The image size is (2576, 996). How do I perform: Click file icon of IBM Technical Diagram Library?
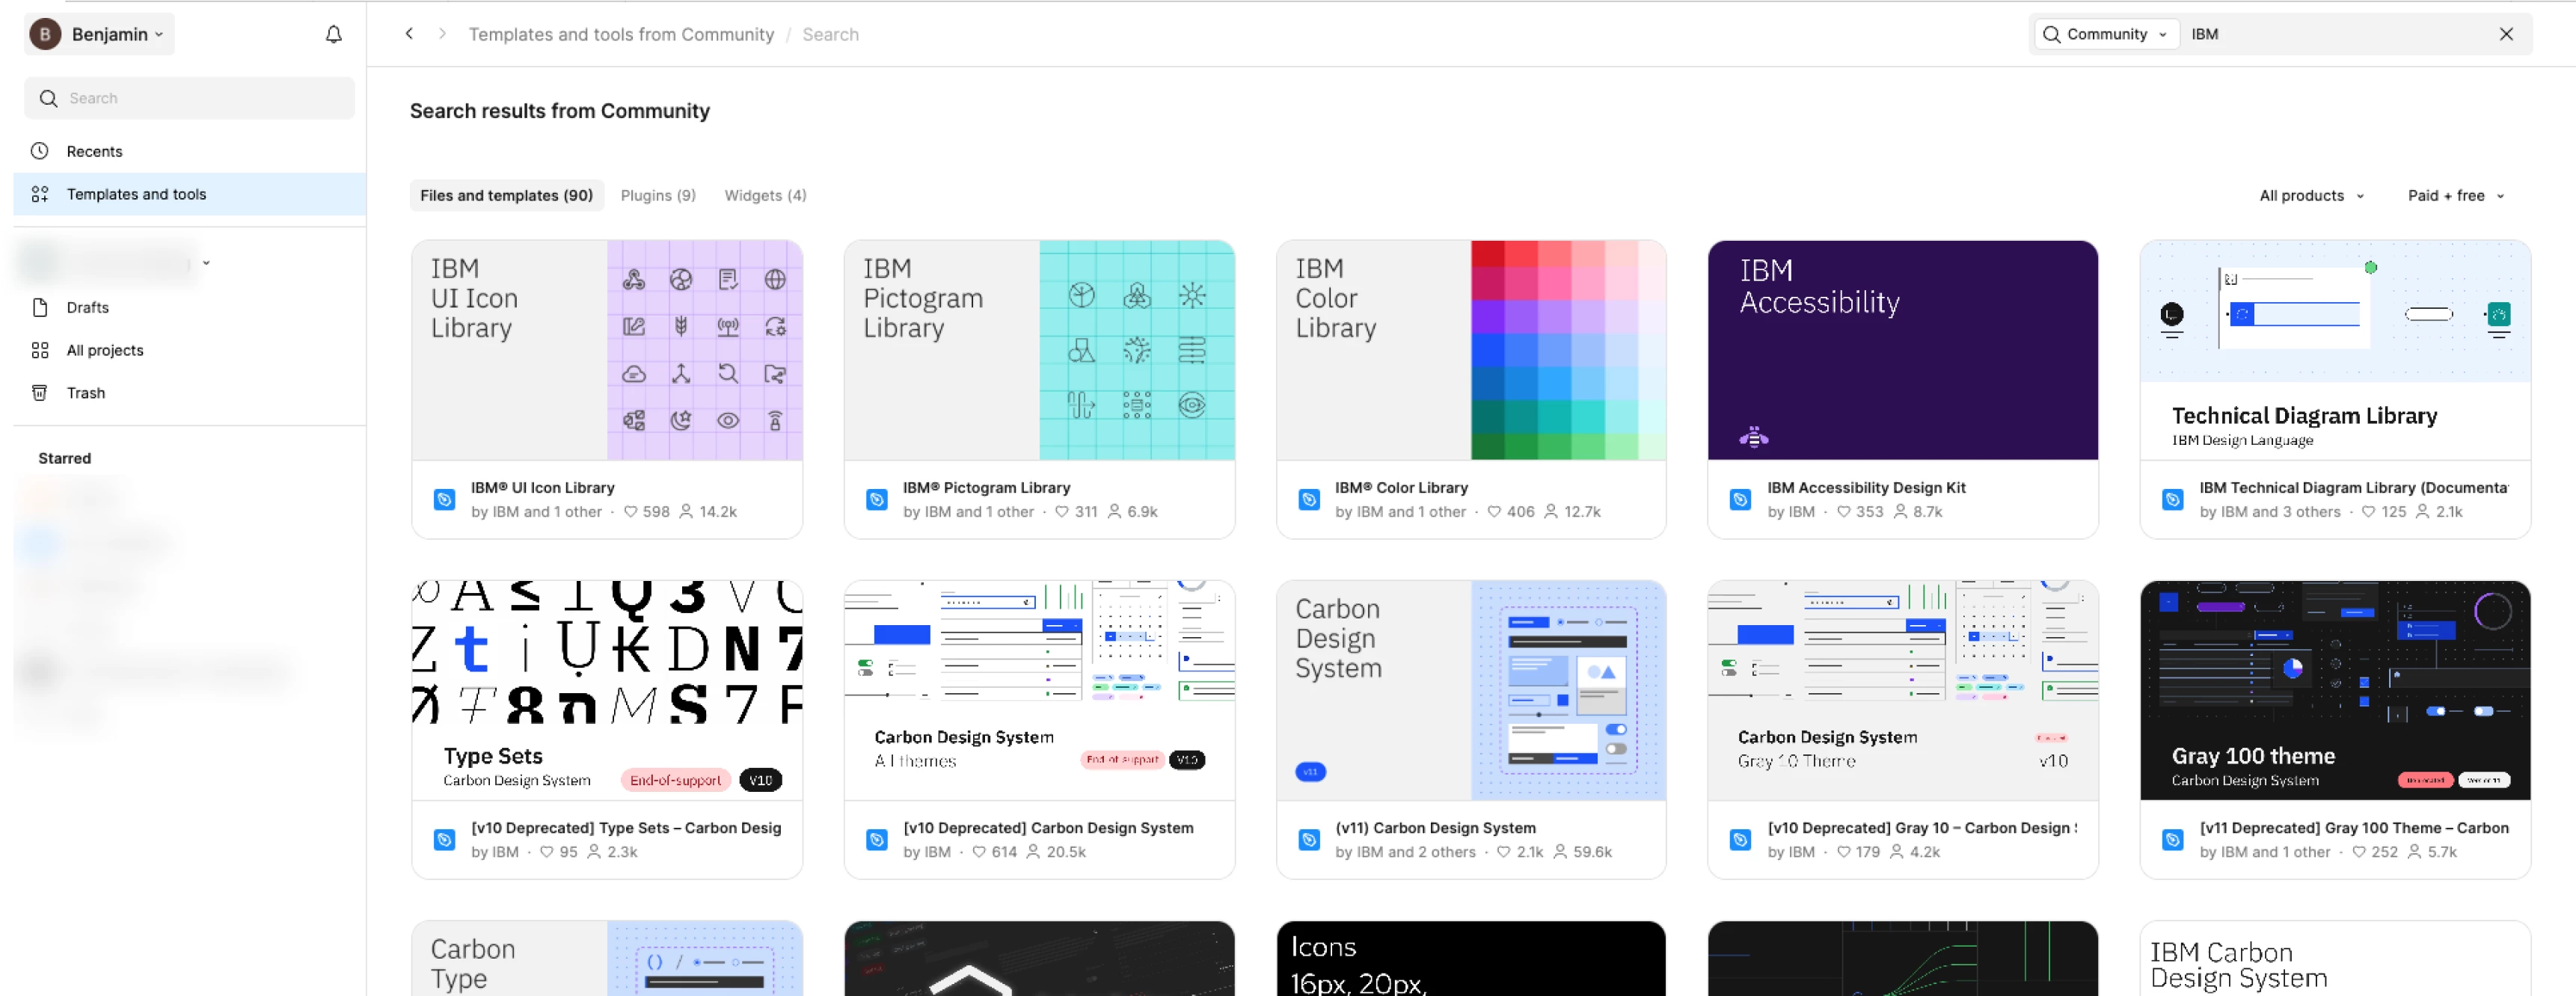pos(2173,499)
